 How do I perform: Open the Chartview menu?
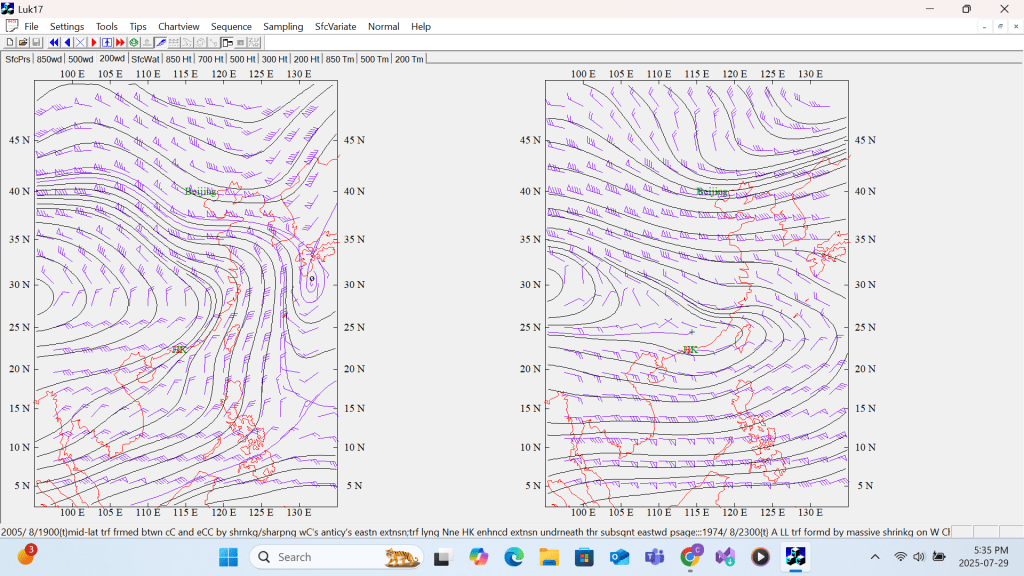click(178, 26)
